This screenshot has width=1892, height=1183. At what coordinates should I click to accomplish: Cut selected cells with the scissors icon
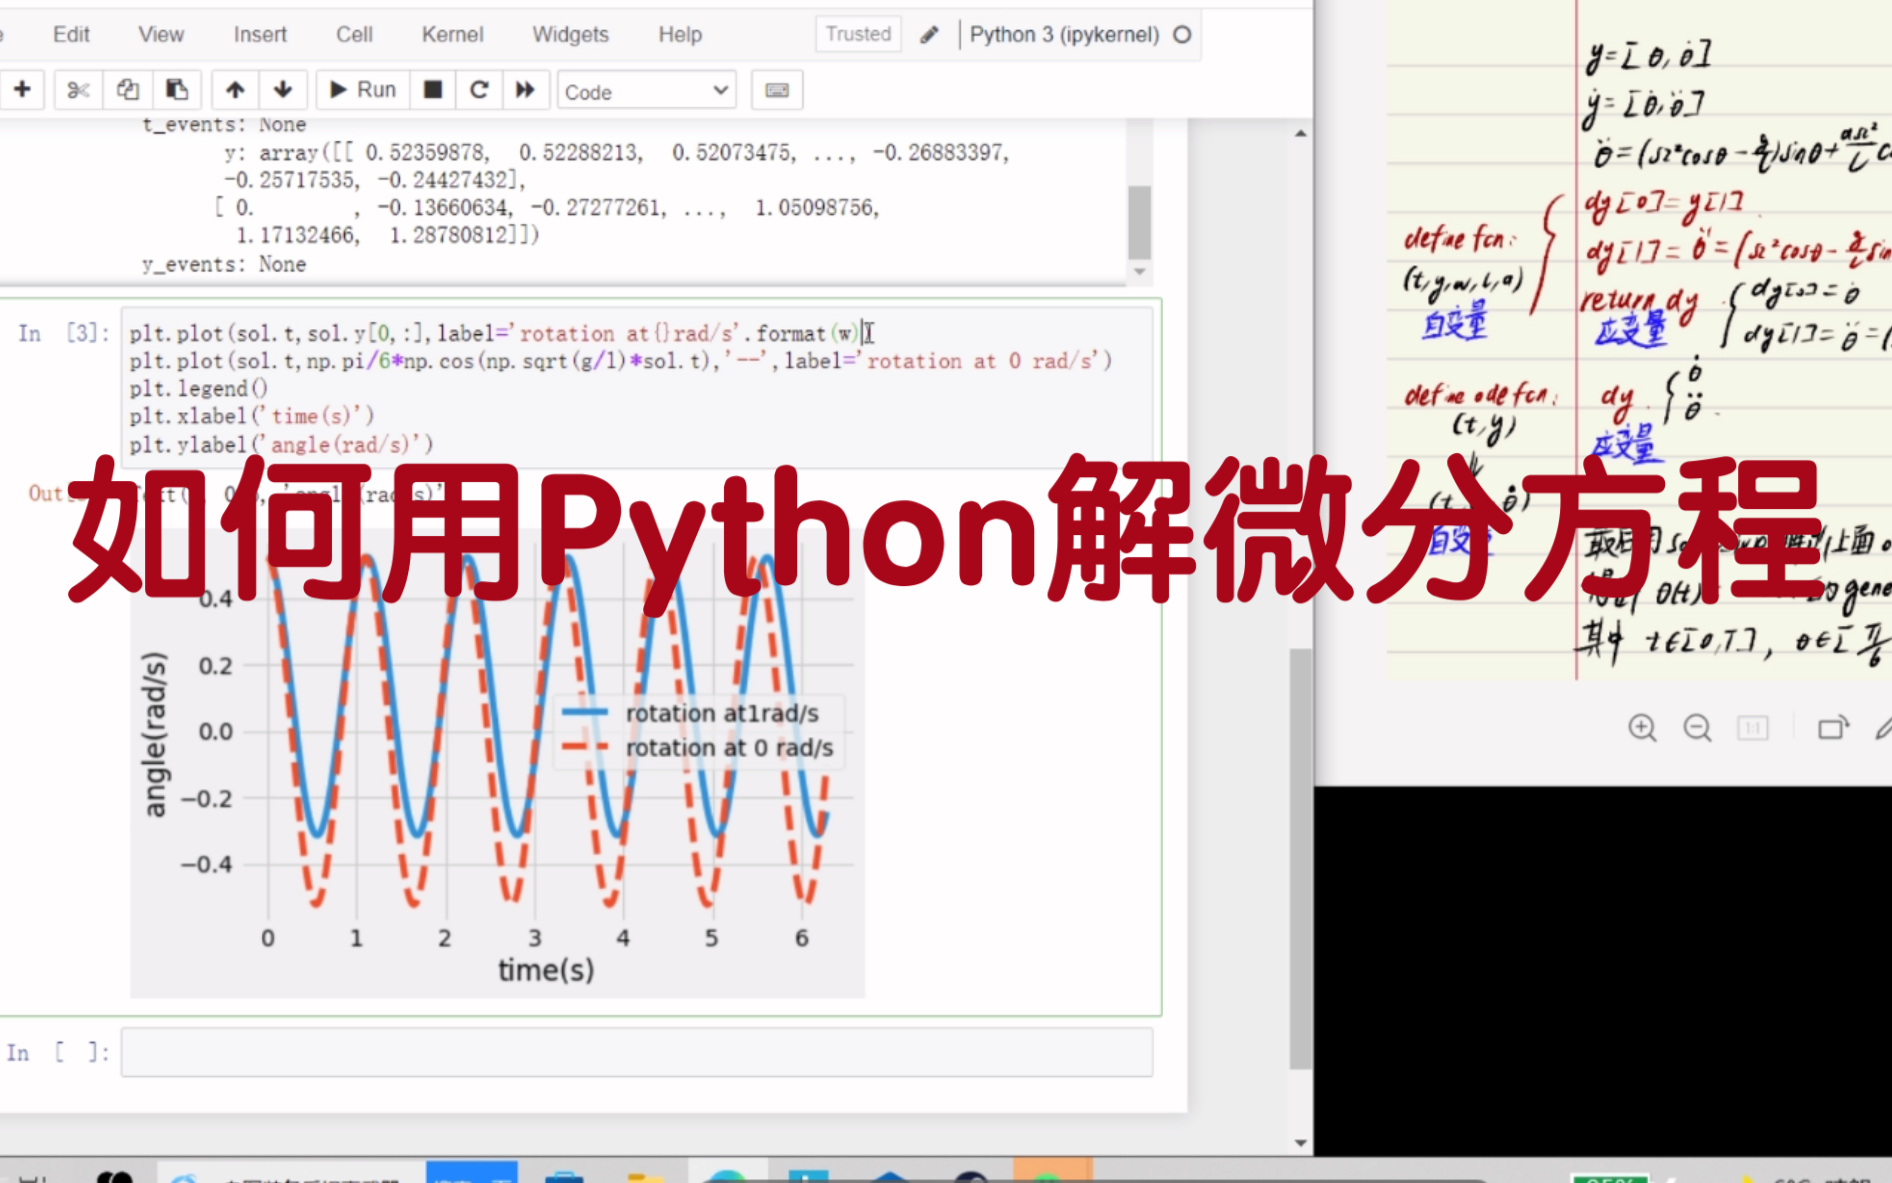click(x=78, y=90)
